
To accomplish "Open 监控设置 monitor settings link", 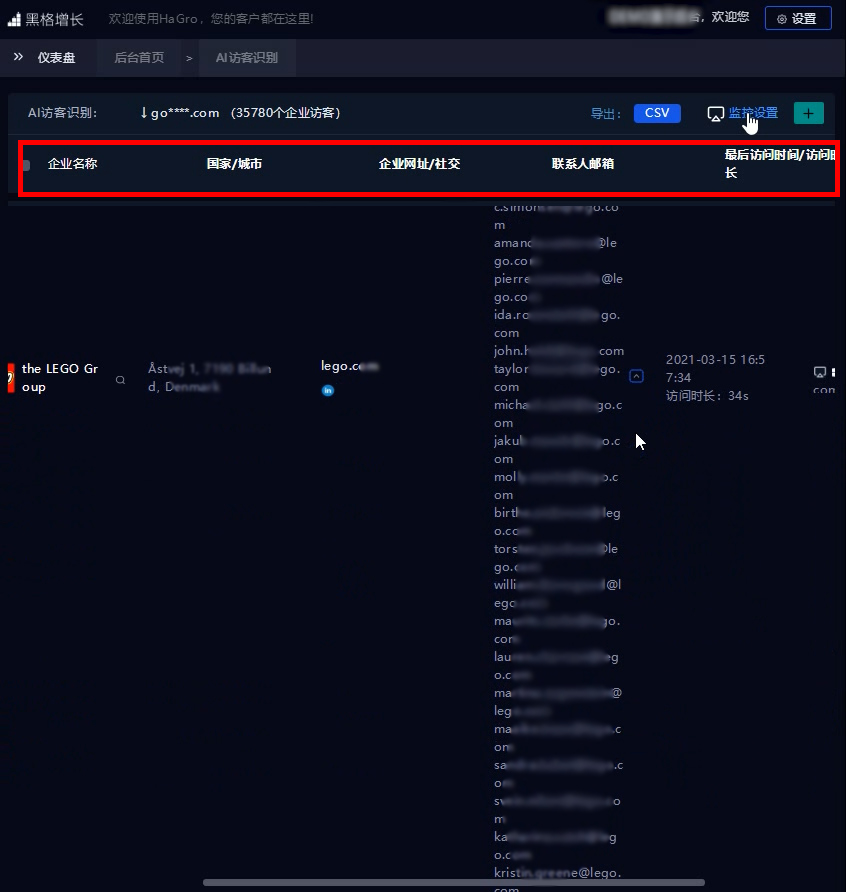I will coord(752,113).
